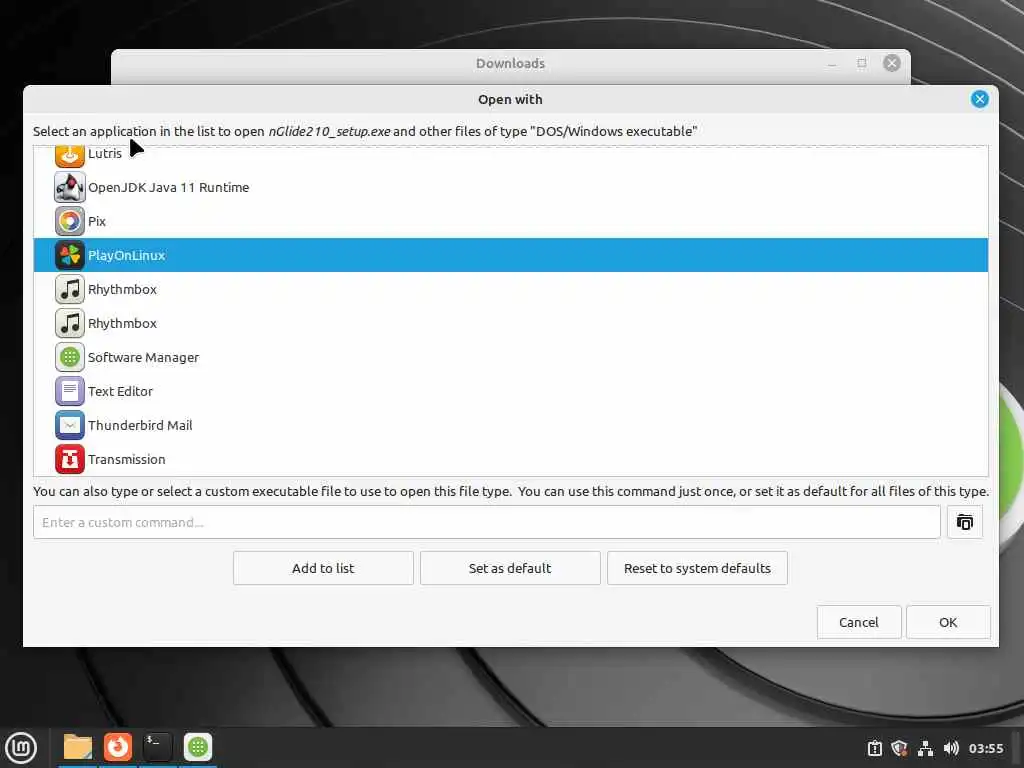Select the OpenJDK Java 11 Runtime label

click(168, 187)
